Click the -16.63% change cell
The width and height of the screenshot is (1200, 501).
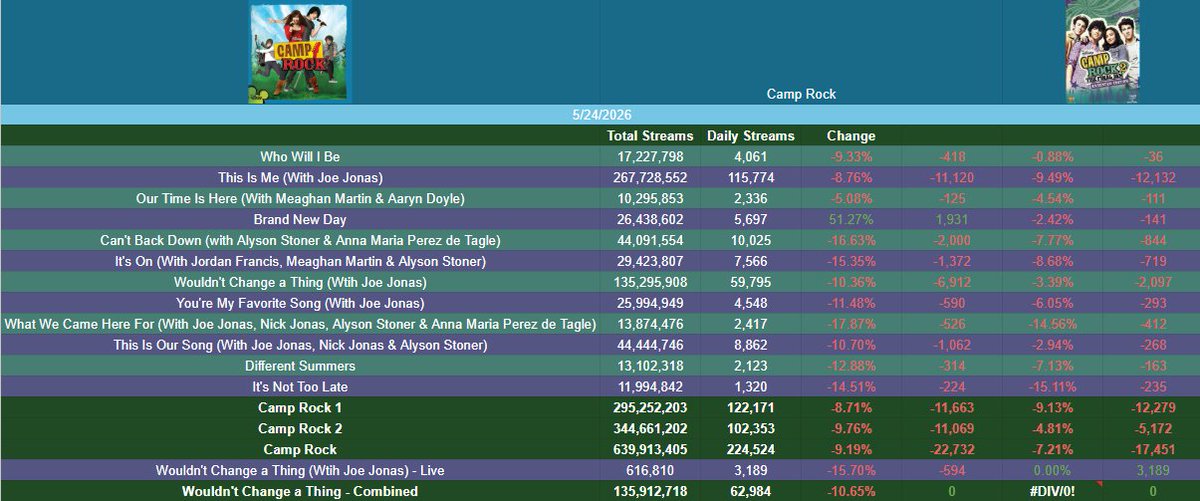coord(851,241)
